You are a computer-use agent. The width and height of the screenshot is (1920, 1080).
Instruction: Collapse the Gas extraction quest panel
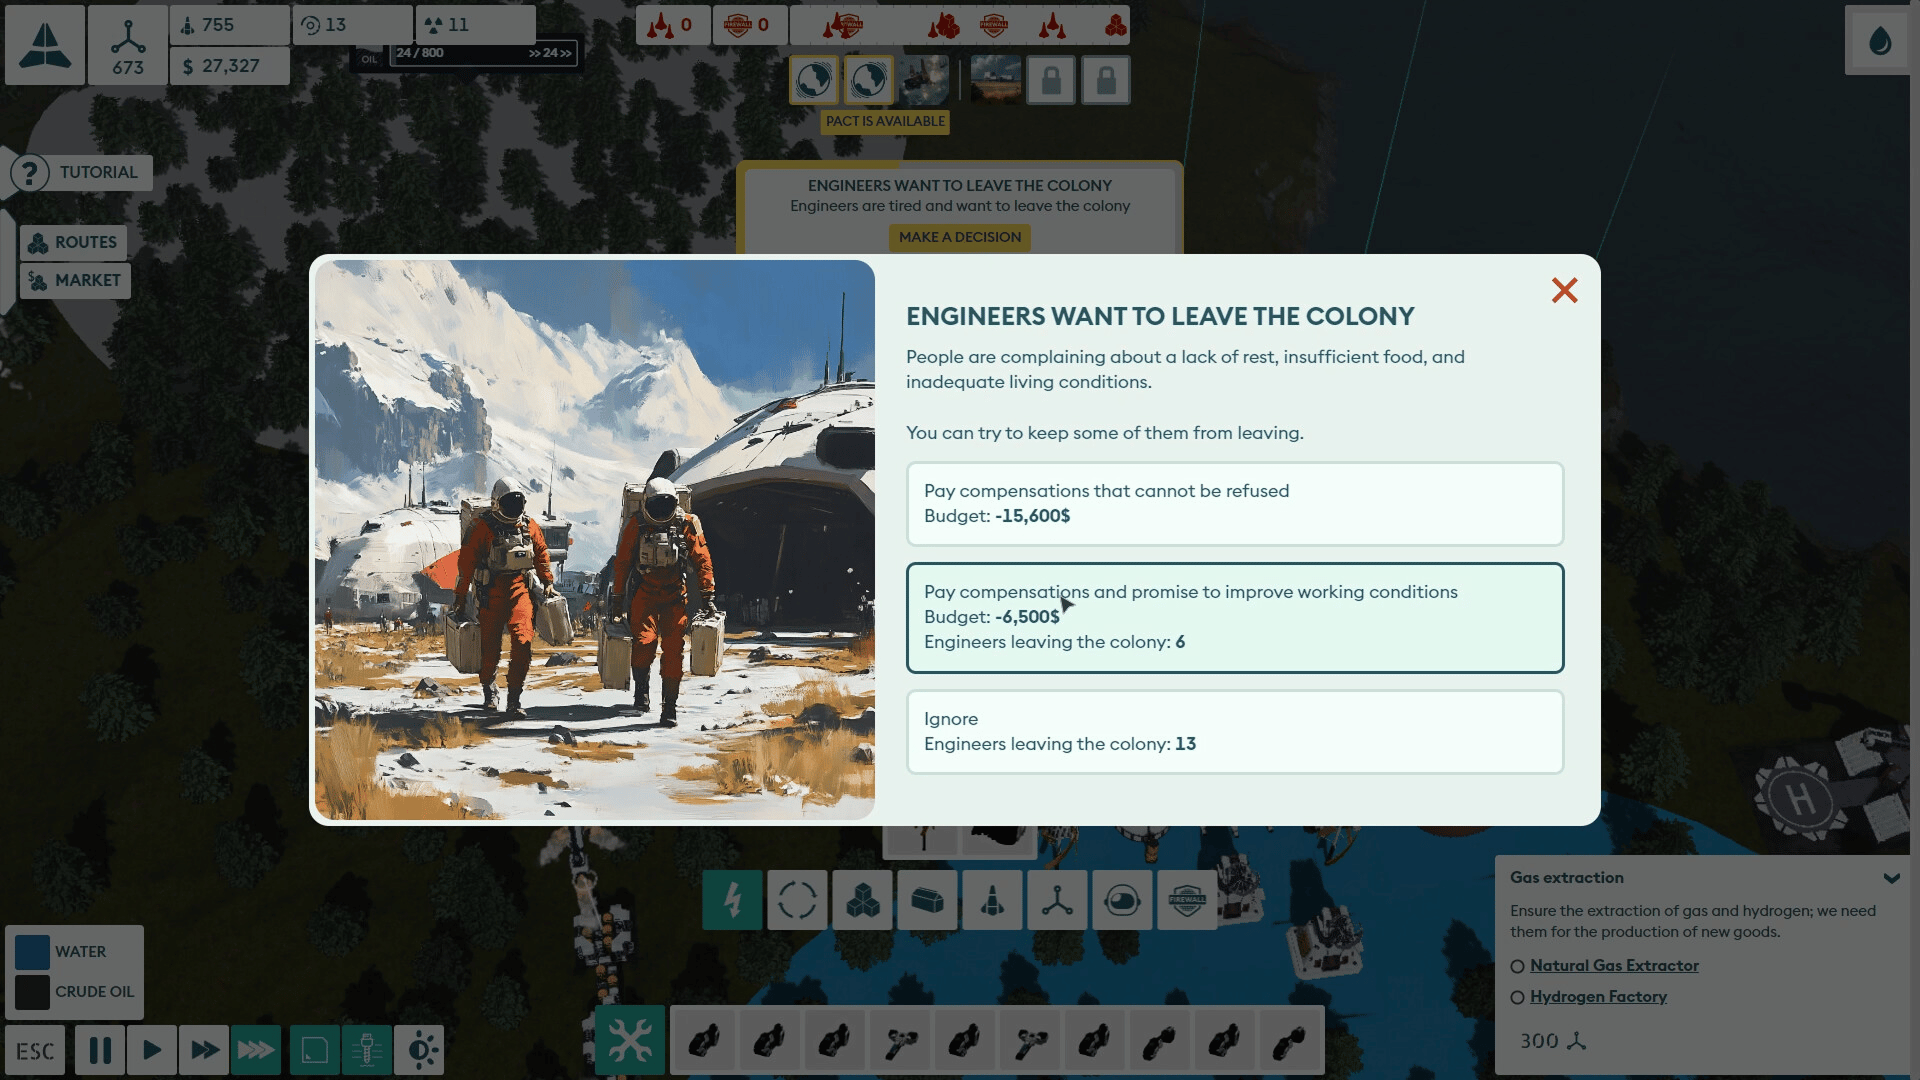point(1891,878)
